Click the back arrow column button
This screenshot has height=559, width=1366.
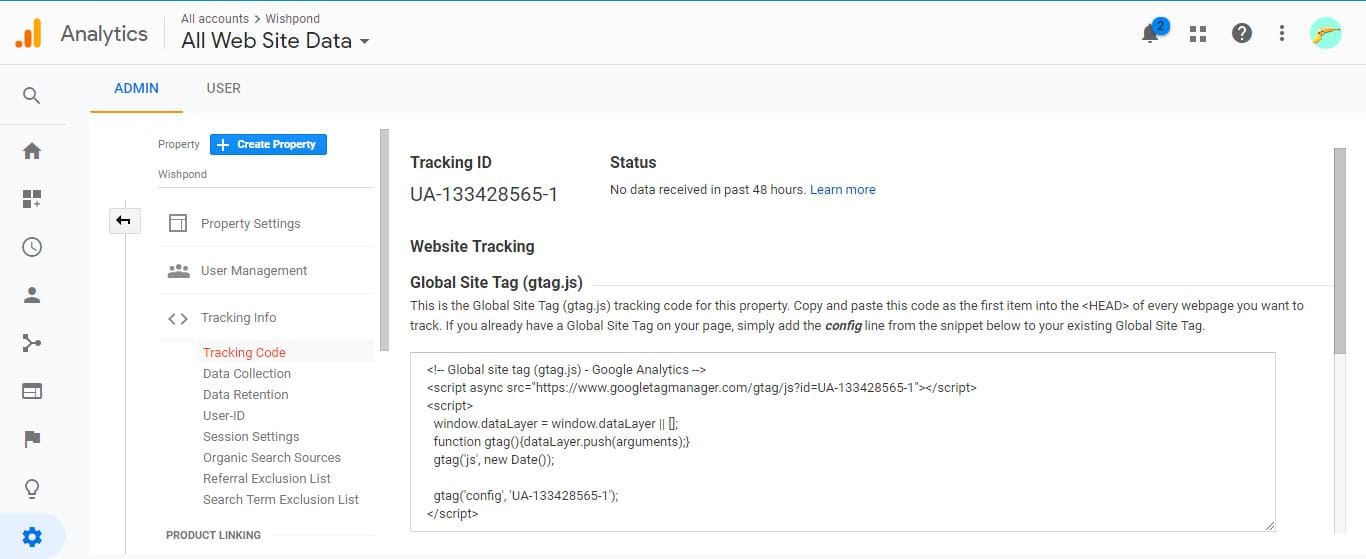click(124, 221)
